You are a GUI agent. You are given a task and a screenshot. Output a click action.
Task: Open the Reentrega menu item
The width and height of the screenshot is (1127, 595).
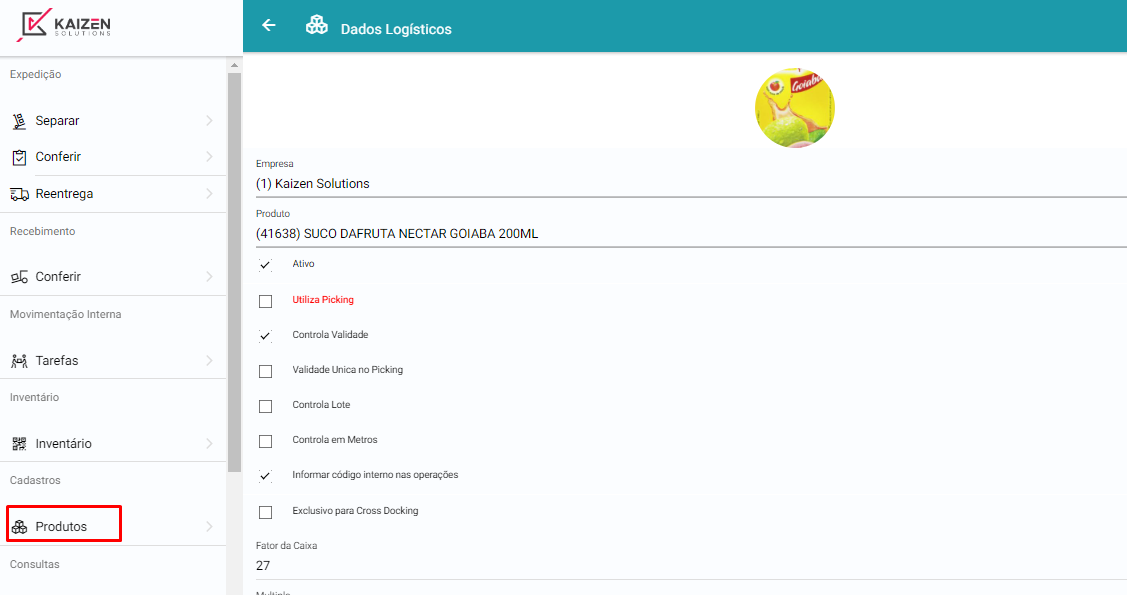(x=113, y=194)
